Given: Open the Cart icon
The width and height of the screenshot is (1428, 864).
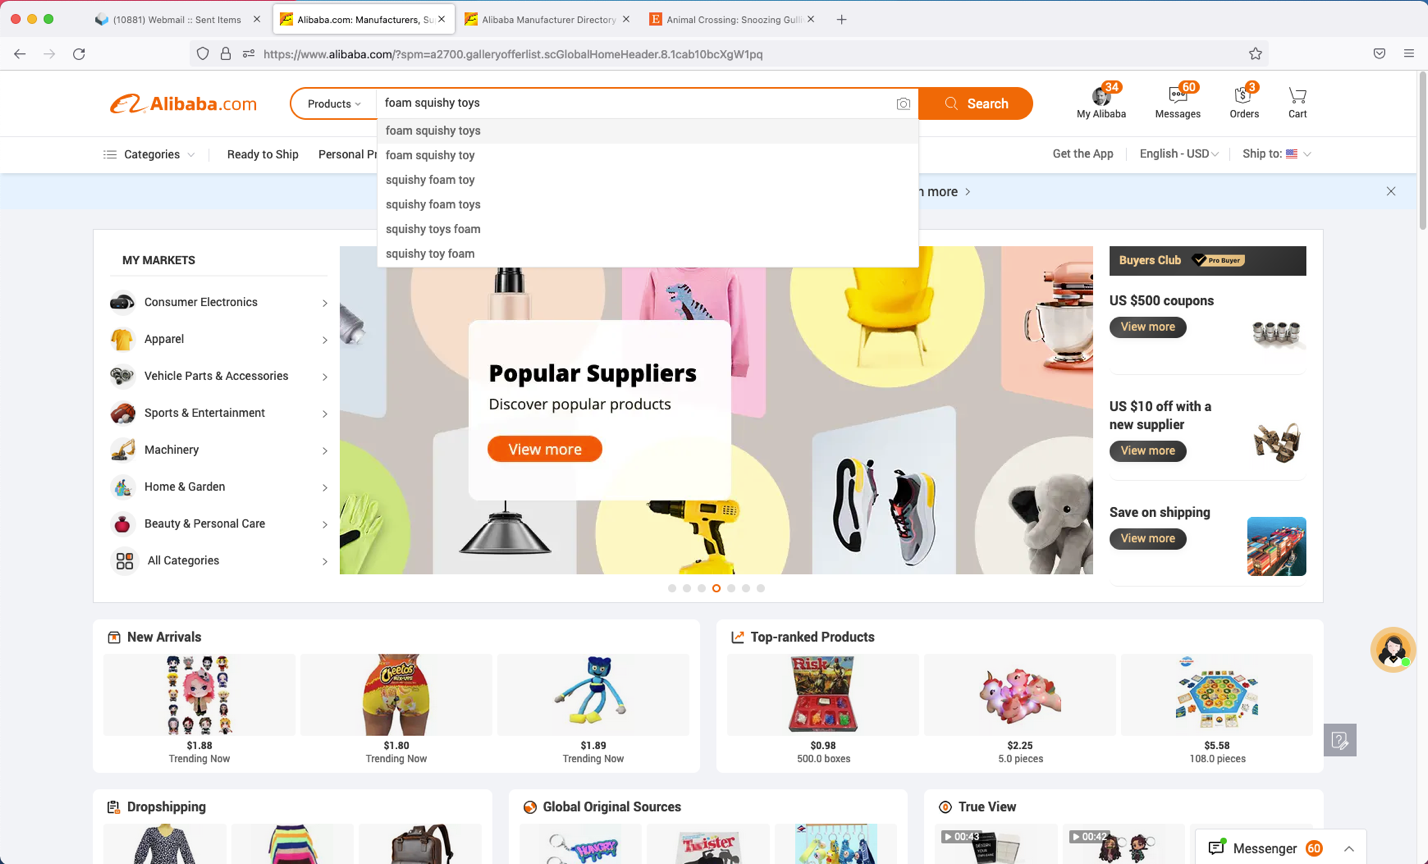Looking at the screenshot, I should click(x=1297, y=95).
